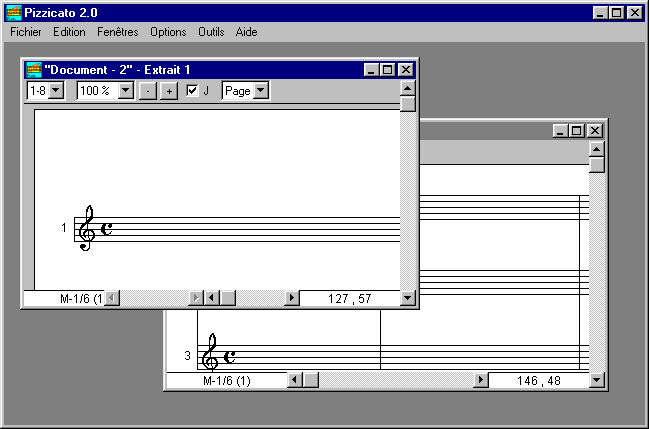Toggle the J checkbox
This screenshot has height=429, width=649.
tap(192, 90)
